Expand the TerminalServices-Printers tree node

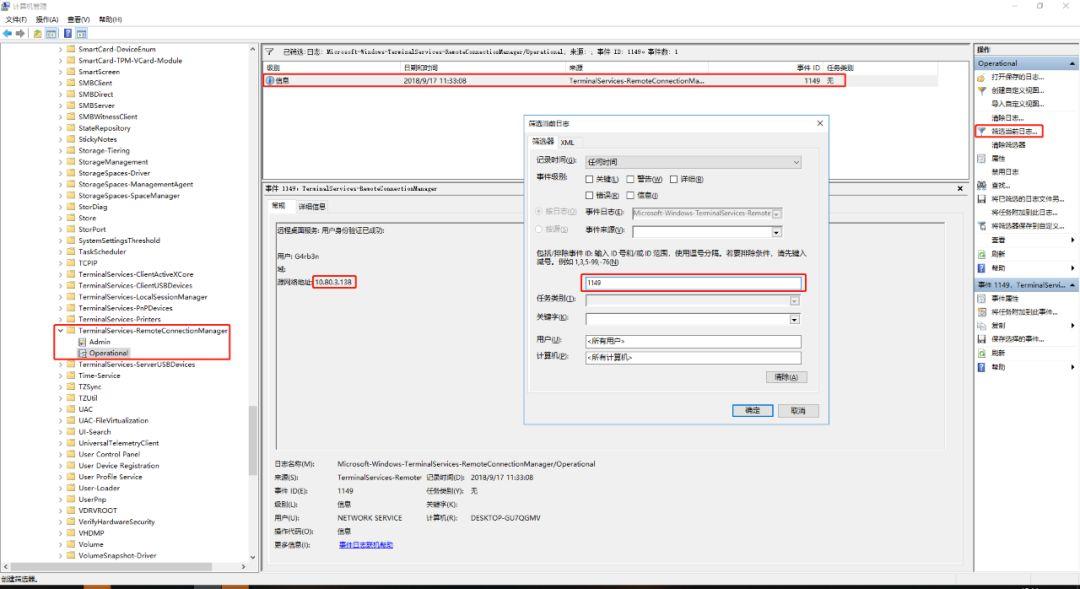point(61,319)
